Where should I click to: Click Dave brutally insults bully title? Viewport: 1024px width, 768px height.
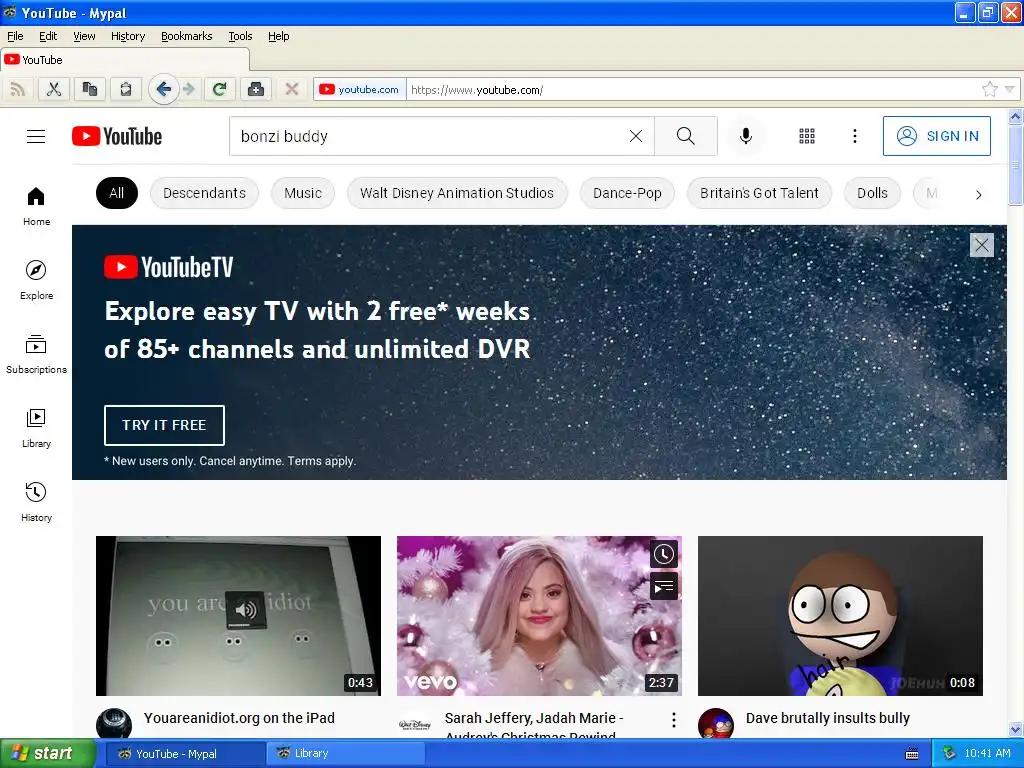(827, 718)
